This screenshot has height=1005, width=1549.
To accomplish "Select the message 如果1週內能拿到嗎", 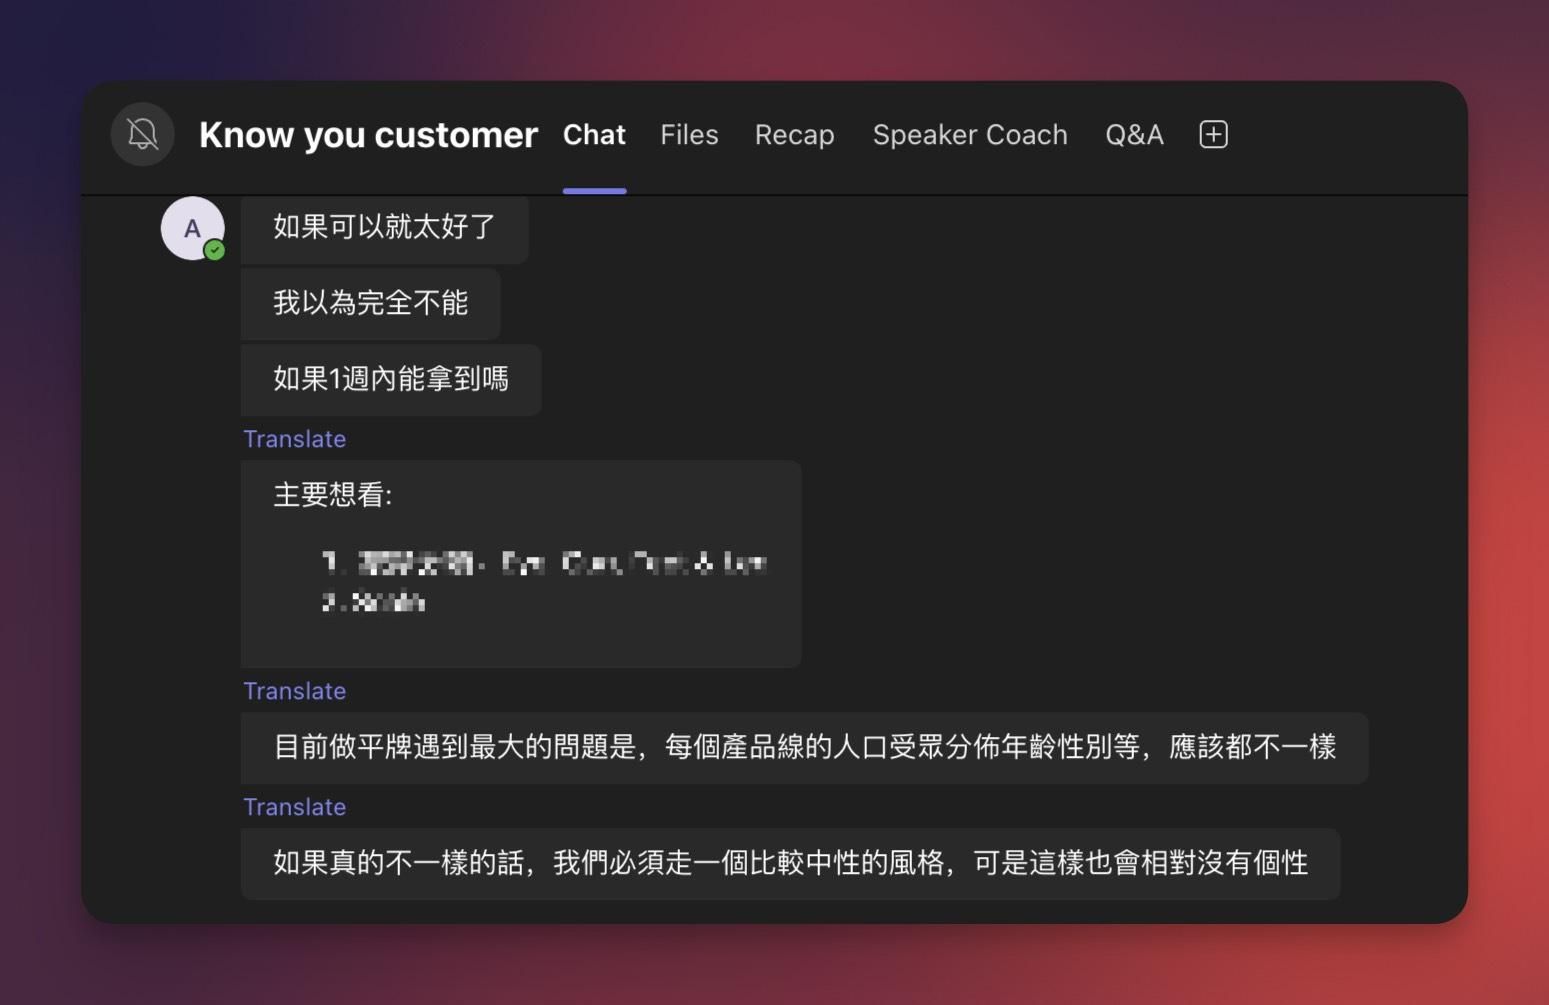I will tap(391, 379).
